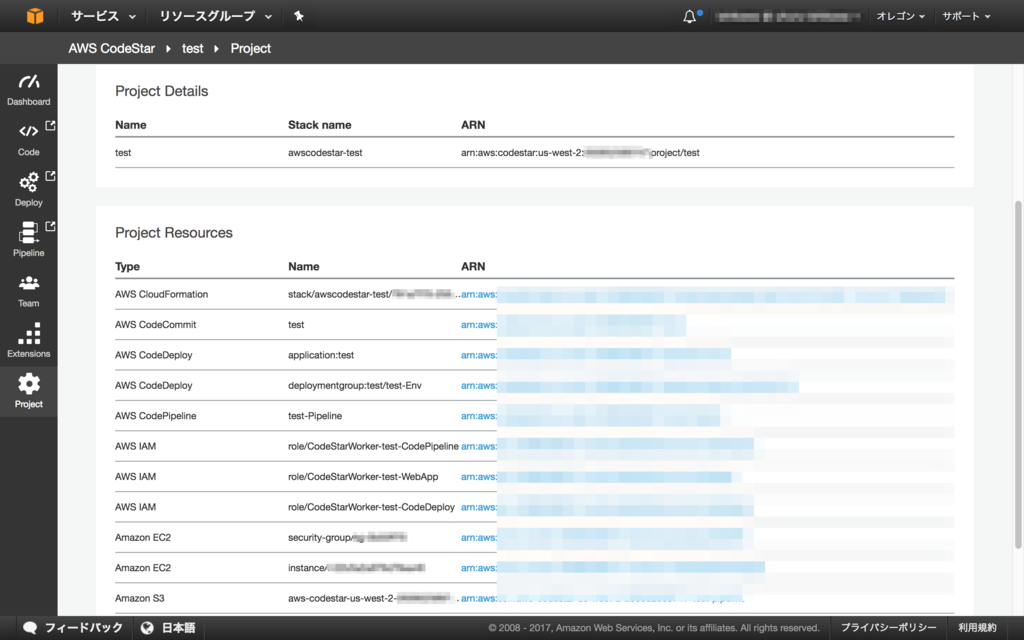Open the notifications bell icon
This screenshot has height=640, width=1024.
[x=690, y=16]
